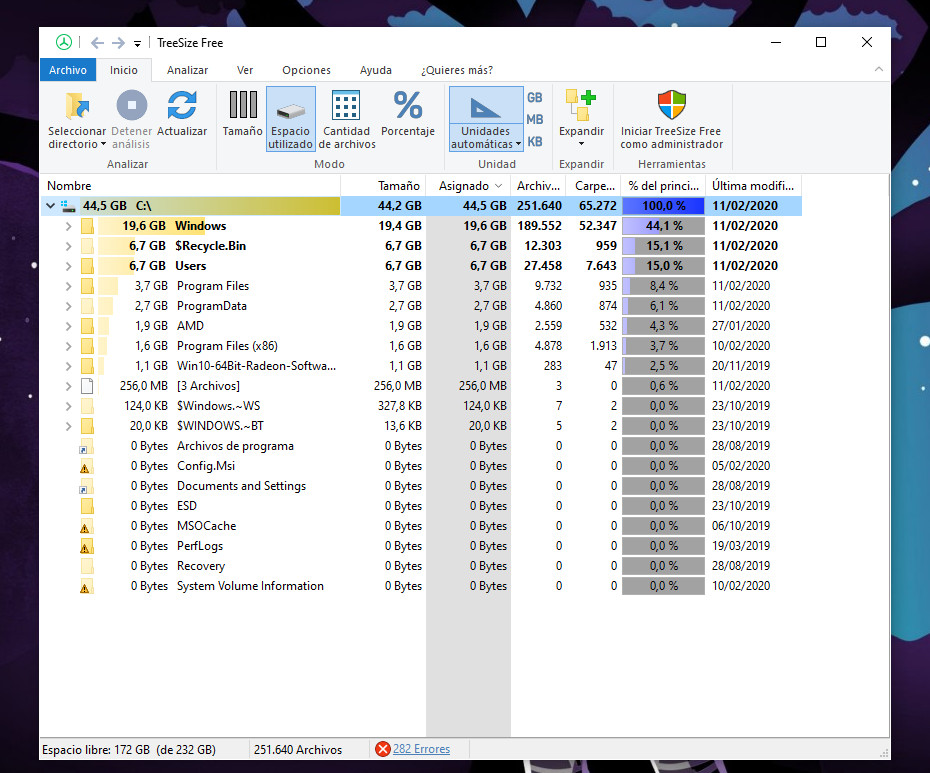Switch to Cantidad de archivos mode
This screenshot has width=930, height=773.
coord(346,119)
